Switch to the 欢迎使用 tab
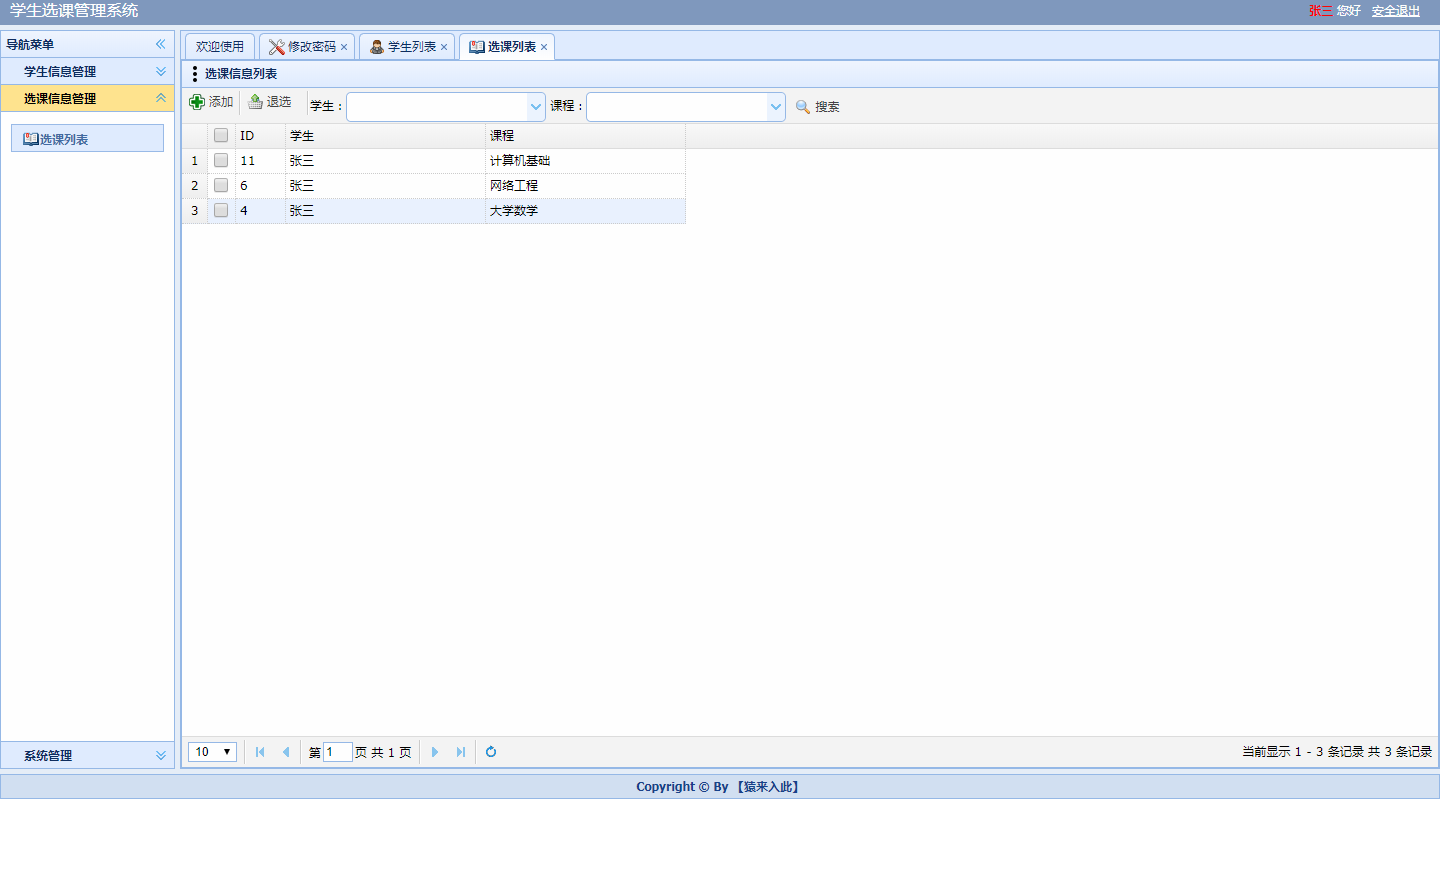This screenshot has height=889, width=1440. point(220,47)
